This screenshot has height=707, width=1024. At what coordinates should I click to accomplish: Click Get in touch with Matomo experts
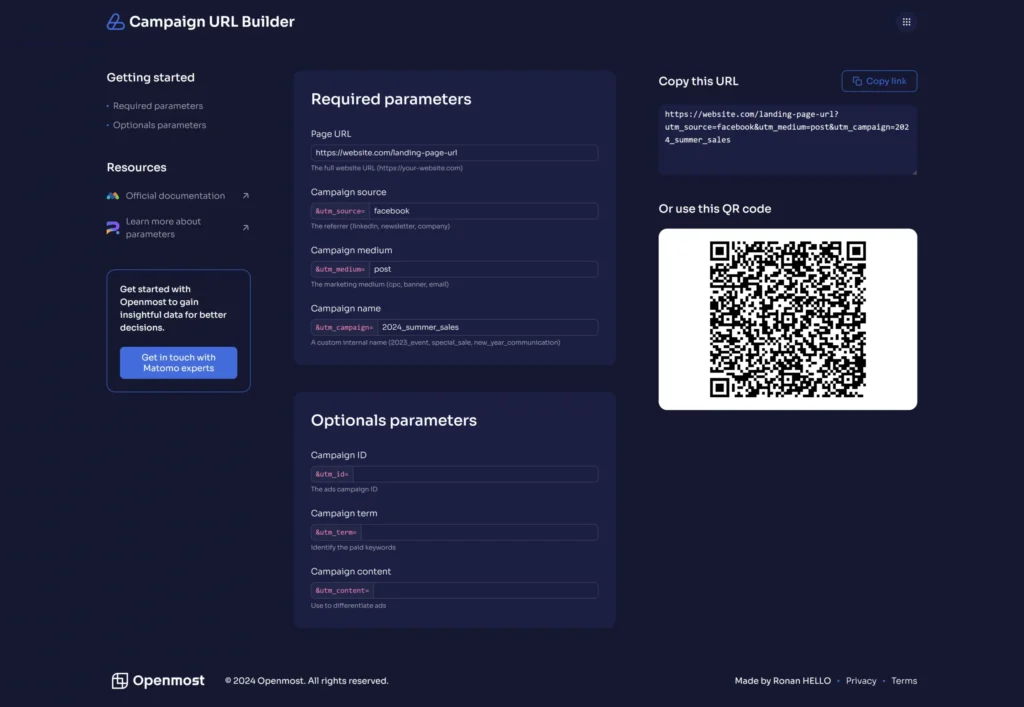coord(178,363)
